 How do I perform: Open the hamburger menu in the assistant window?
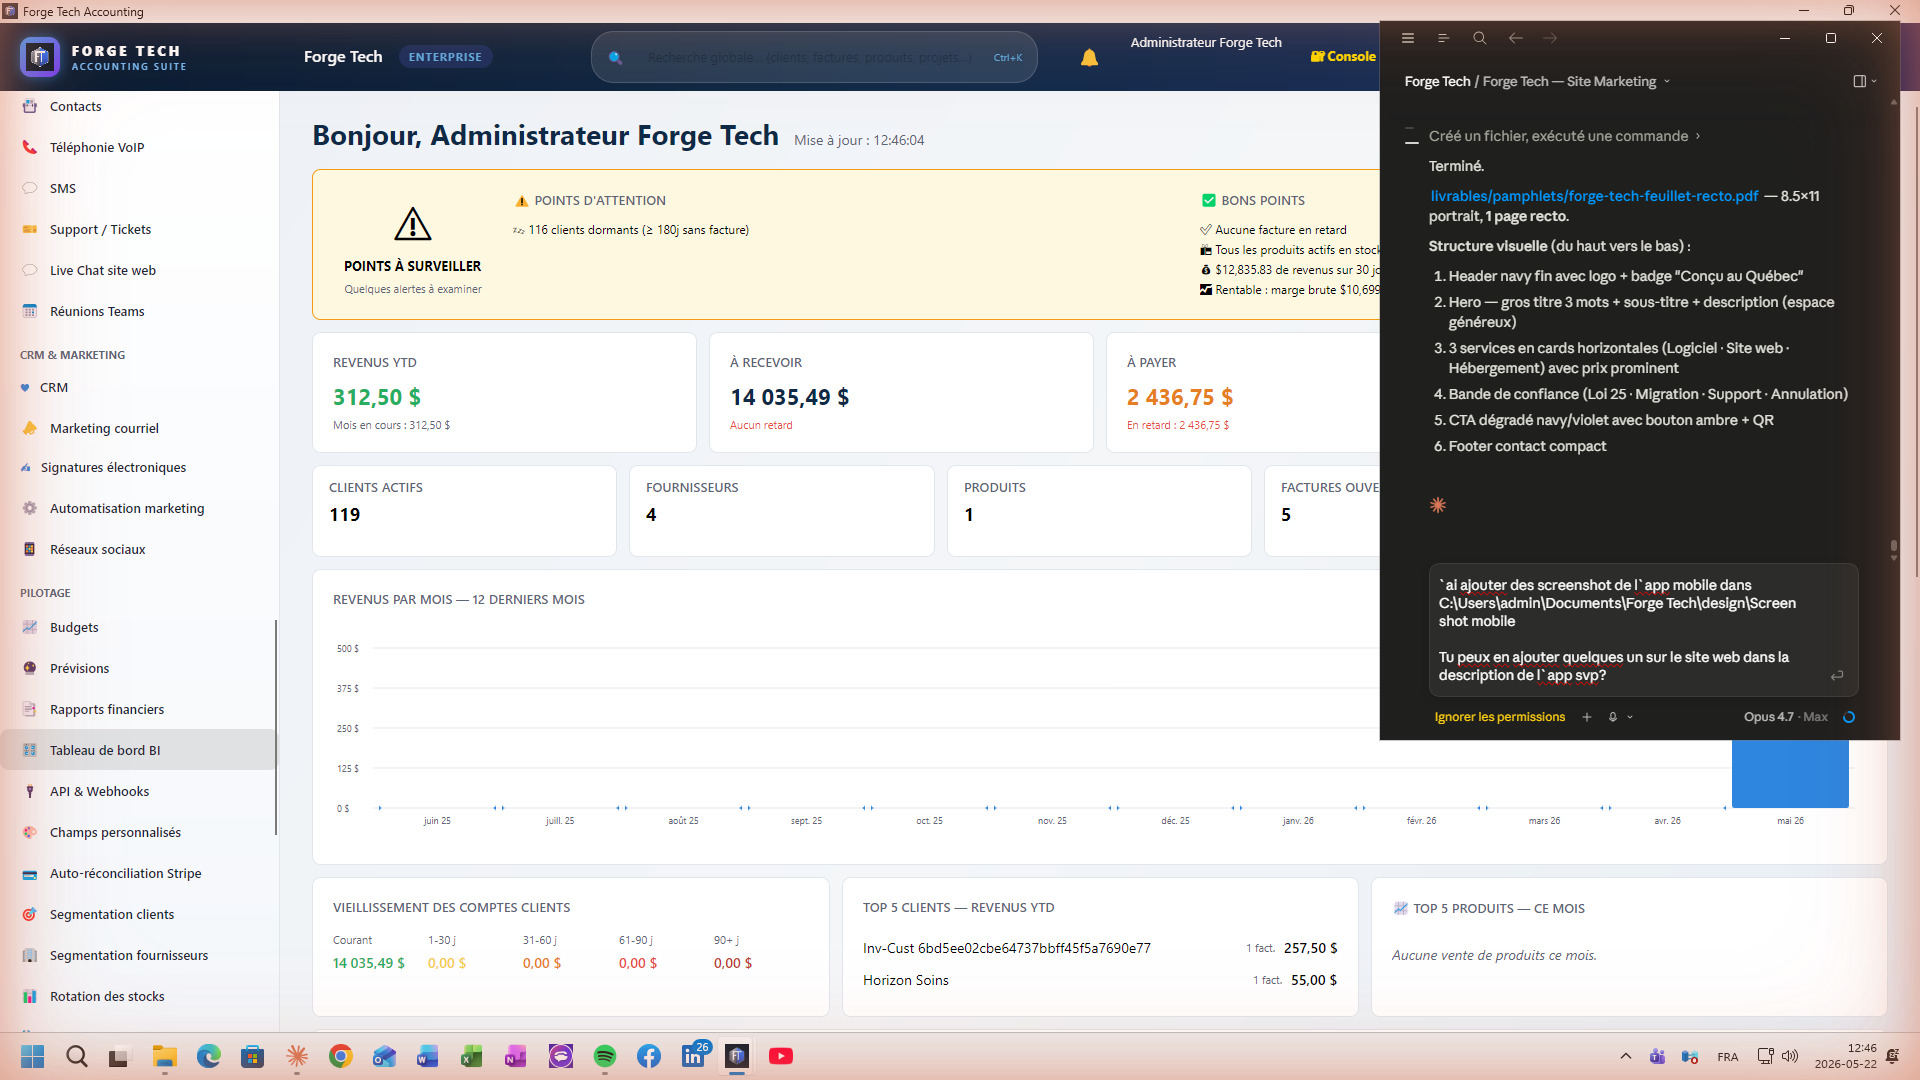1408,38
